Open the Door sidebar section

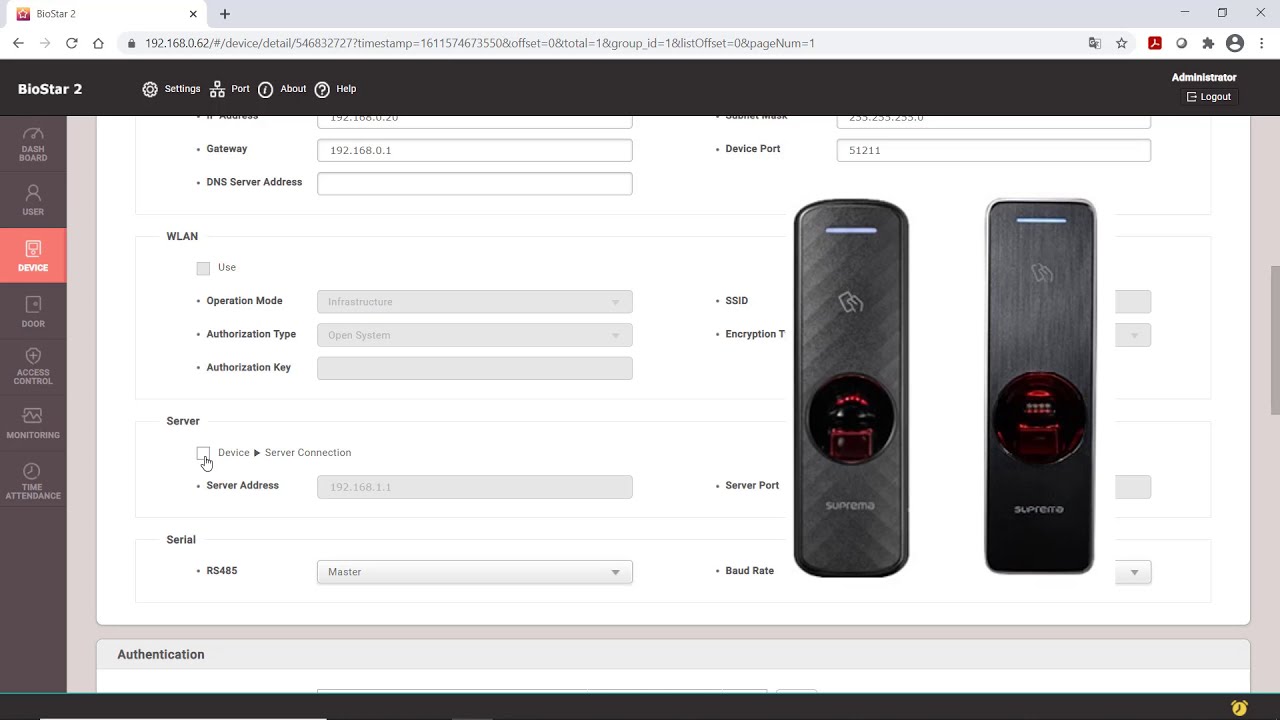tap(33, 312)
